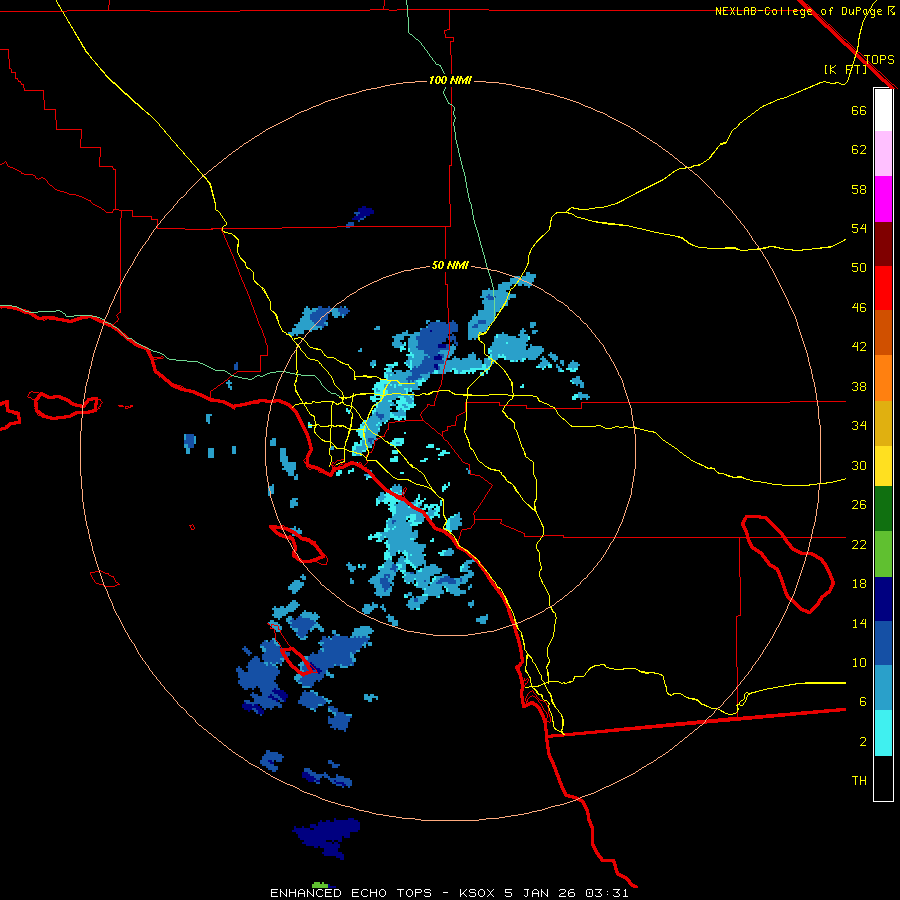Click the legend value "2"
The width and height of the screenshot is (900, 900).
(x=863, y=742)
